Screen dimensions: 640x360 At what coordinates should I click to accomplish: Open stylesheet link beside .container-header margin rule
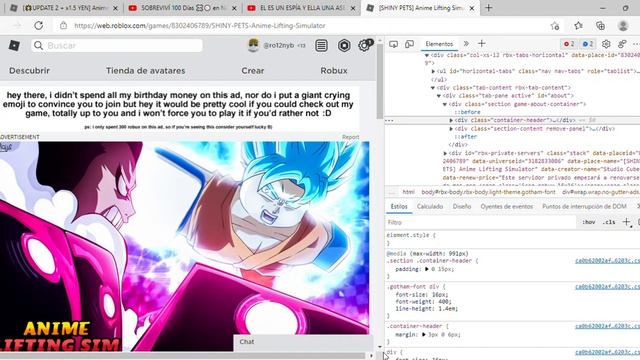pos(607,326)
